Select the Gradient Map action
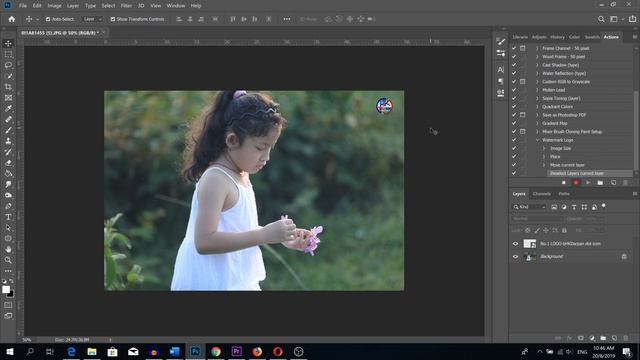The width and height of the screenshot is (640, 360). pyautogui.click(x=555, y=123)
